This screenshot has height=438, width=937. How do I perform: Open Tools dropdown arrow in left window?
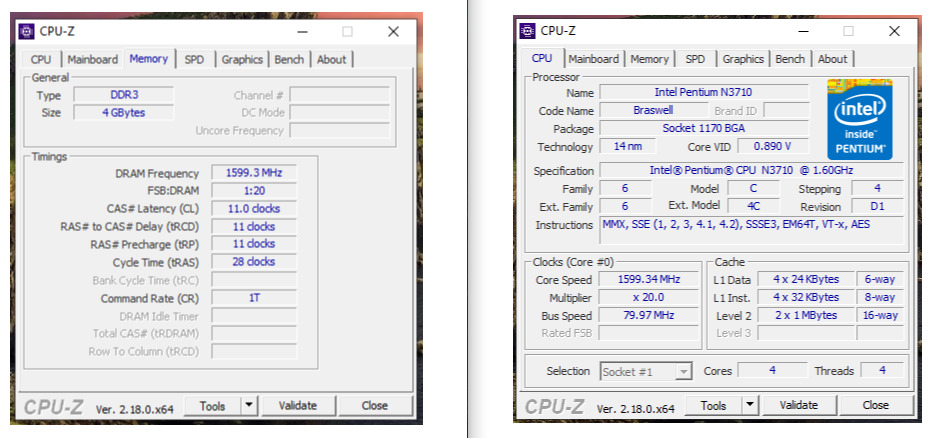[x=249, y=406]
